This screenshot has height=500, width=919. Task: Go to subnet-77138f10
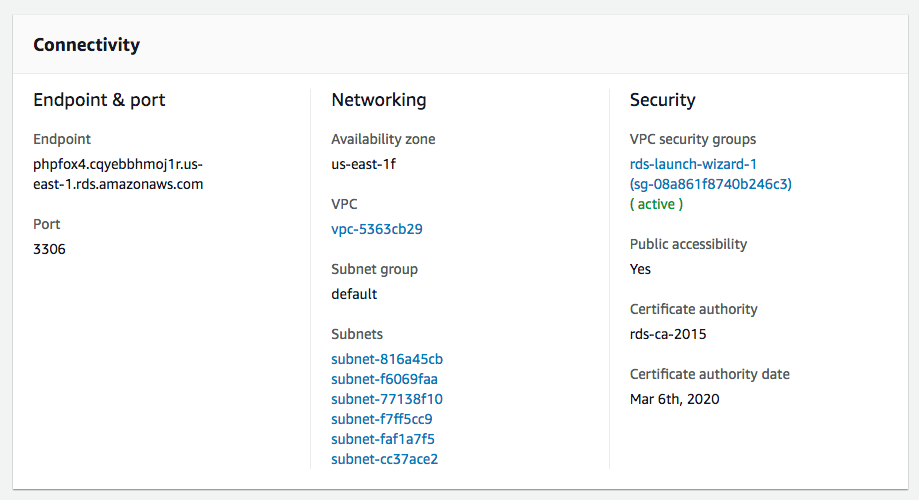[386, 399]
